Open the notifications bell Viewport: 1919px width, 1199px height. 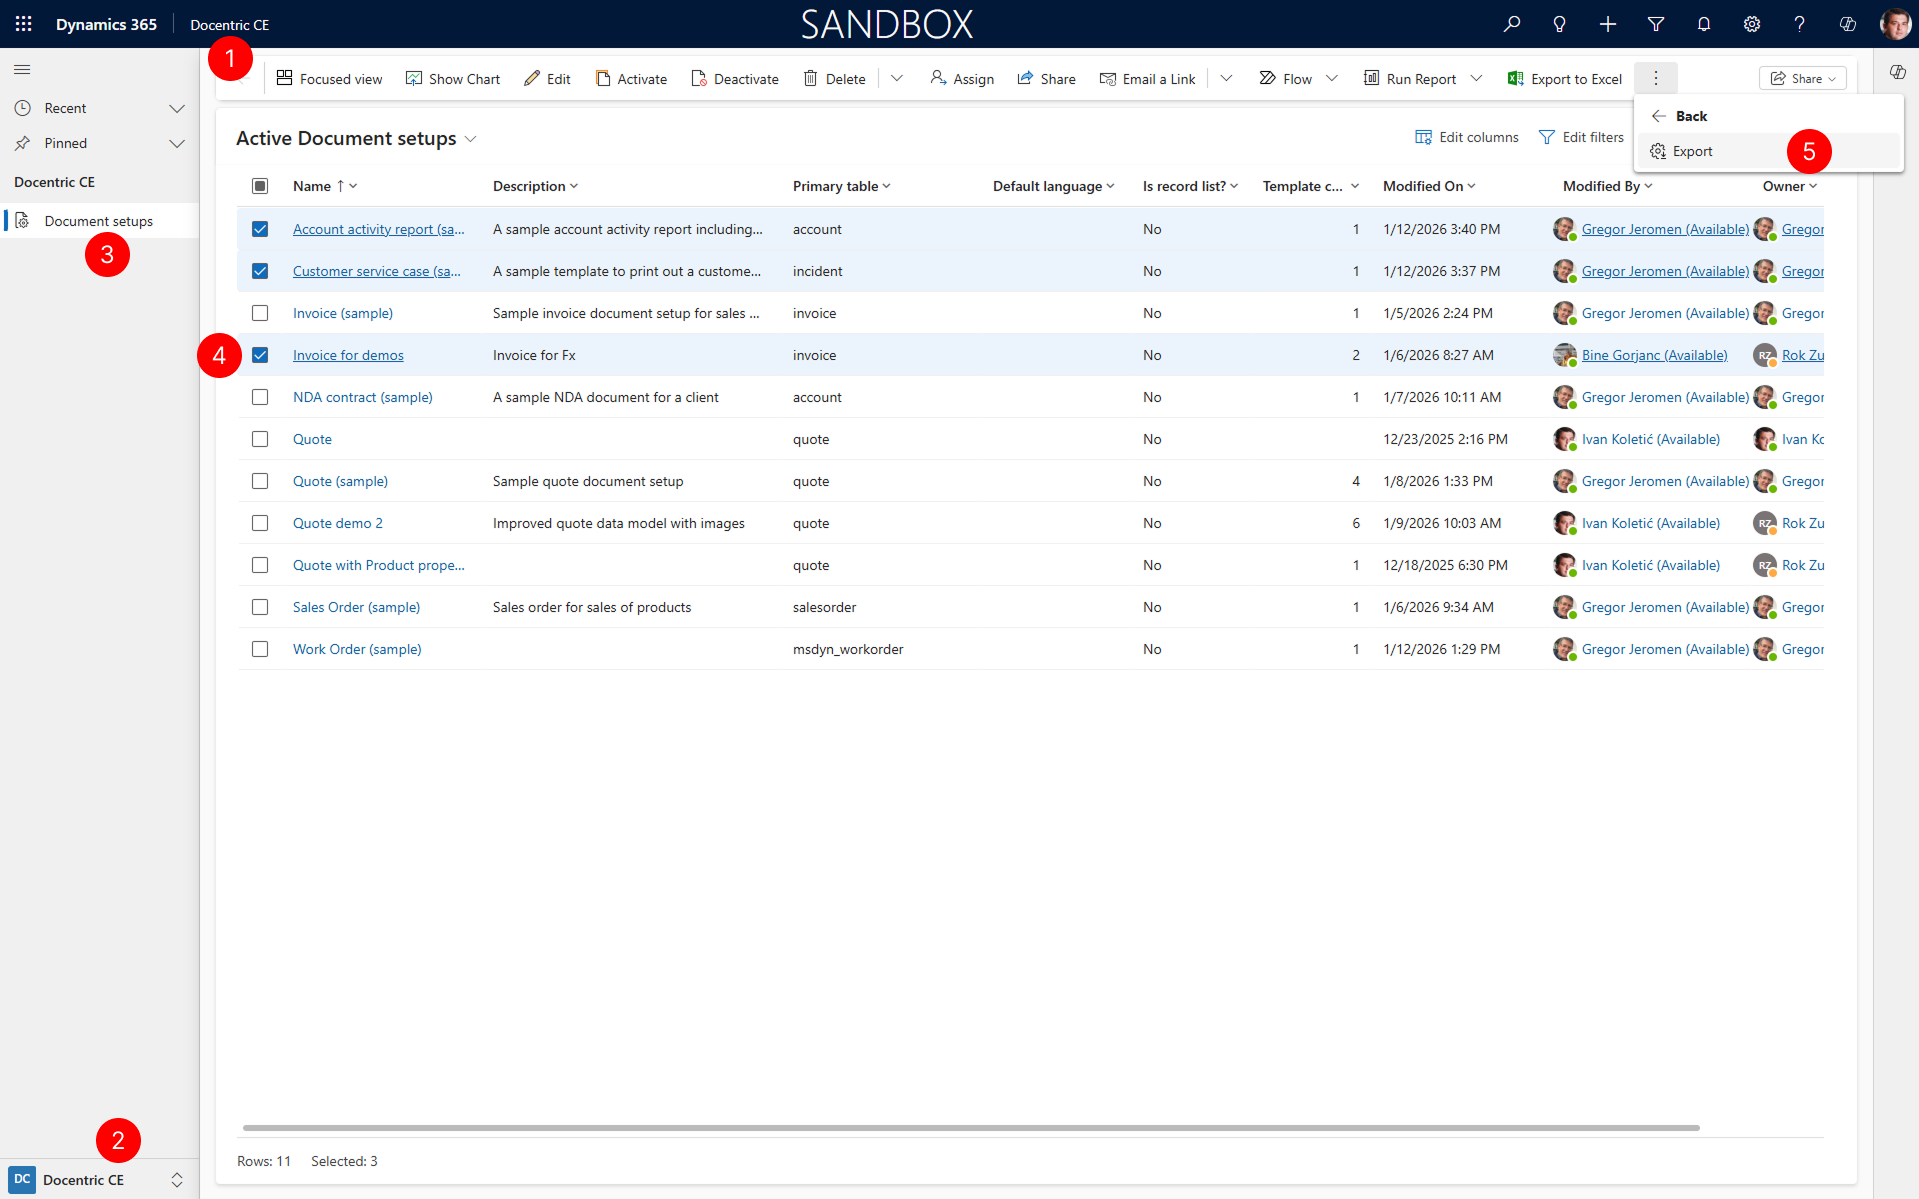pos(1704,24)
